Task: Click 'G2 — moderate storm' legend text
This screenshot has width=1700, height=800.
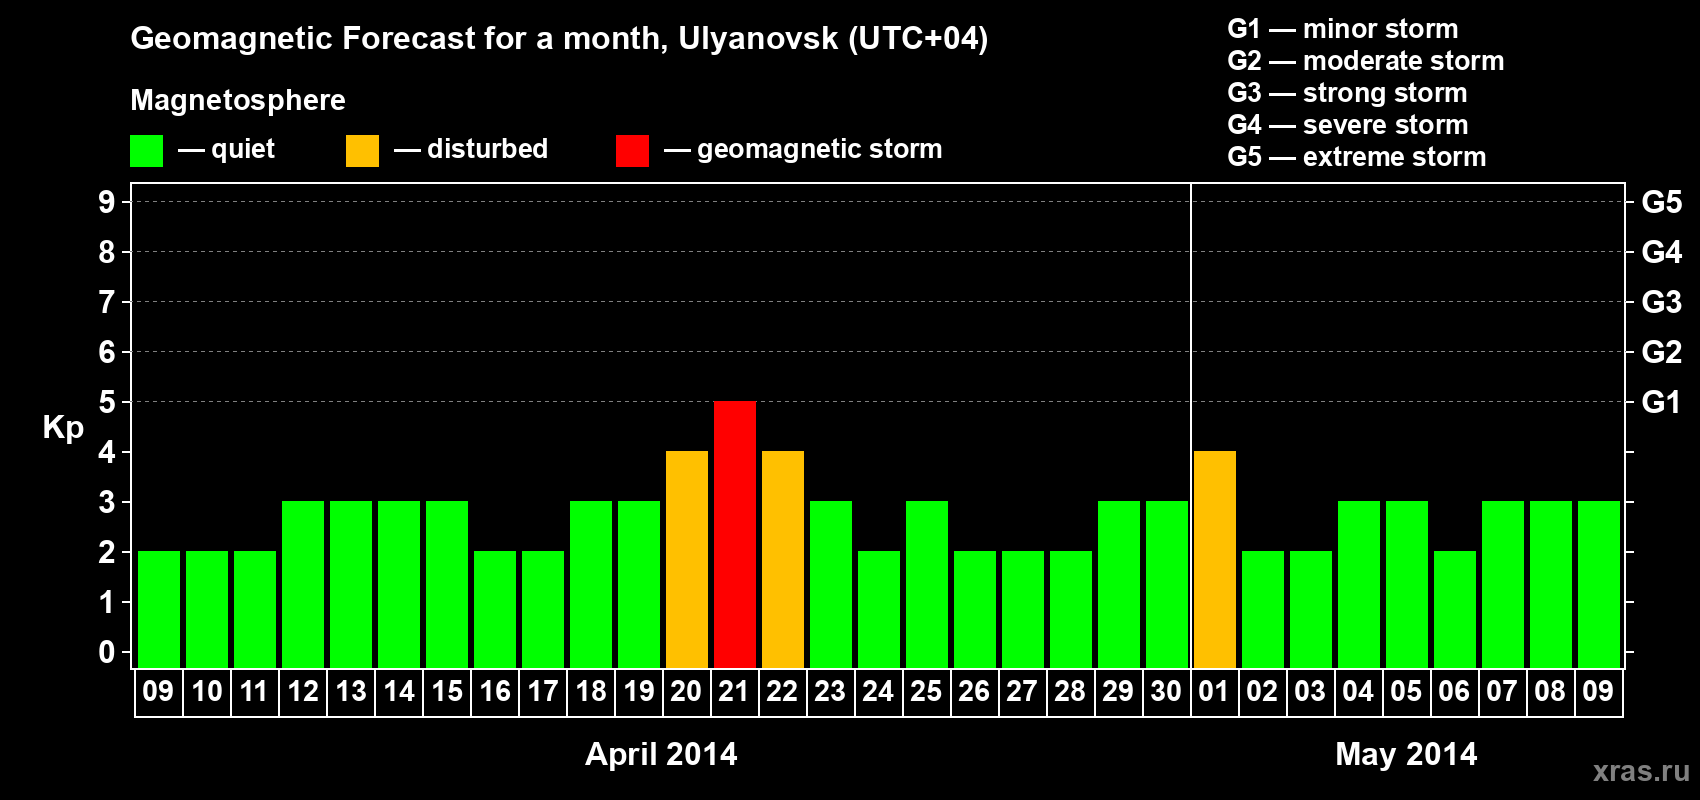Action: pyautogui.click(x=1366, y=61)
